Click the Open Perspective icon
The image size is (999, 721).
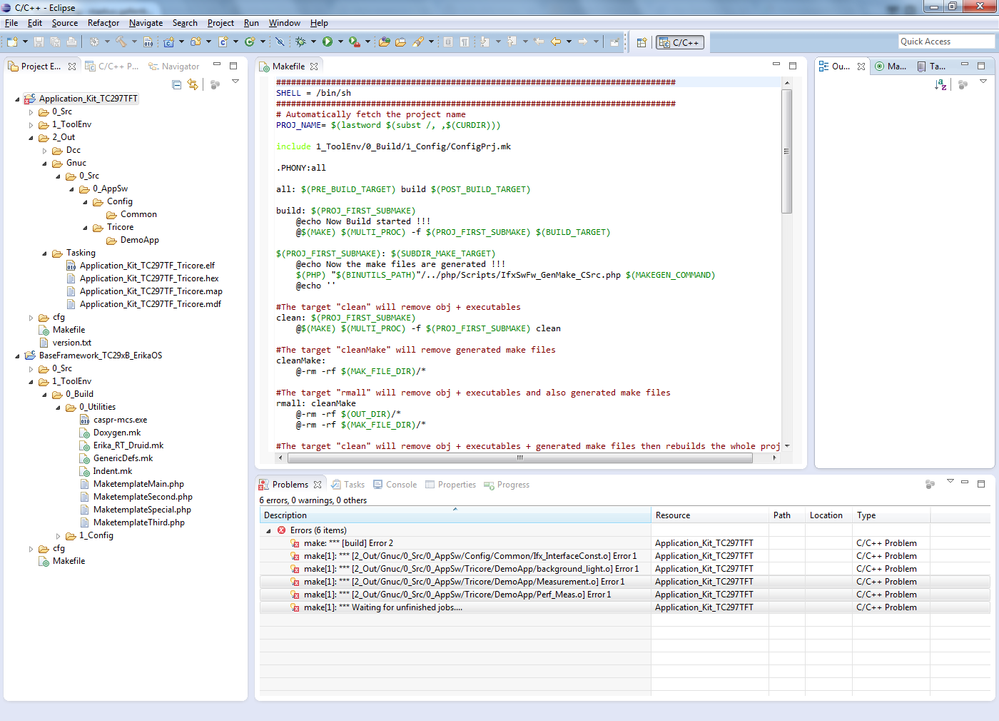click(642, 42)
